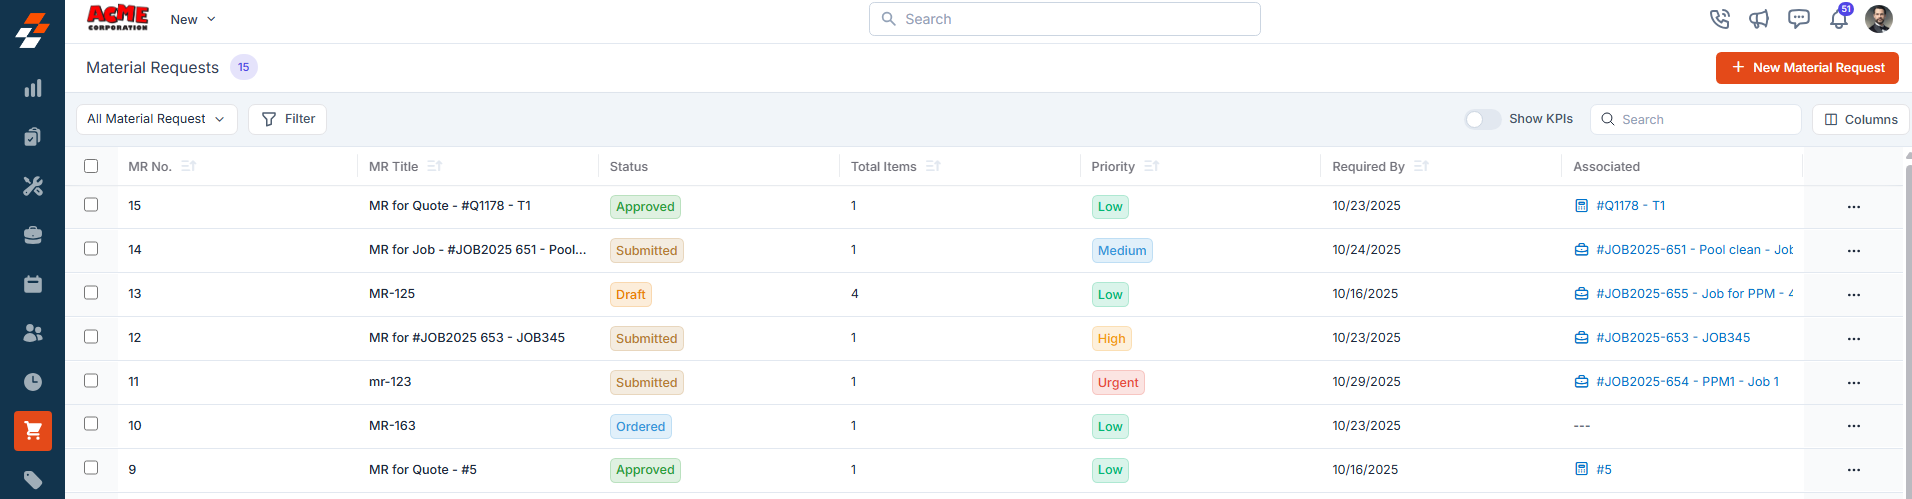The width and height of the screenshot is (1912, 499).
Task: Open associated job #JOB2025-653 - JOB345 link
Action: 1673,338
